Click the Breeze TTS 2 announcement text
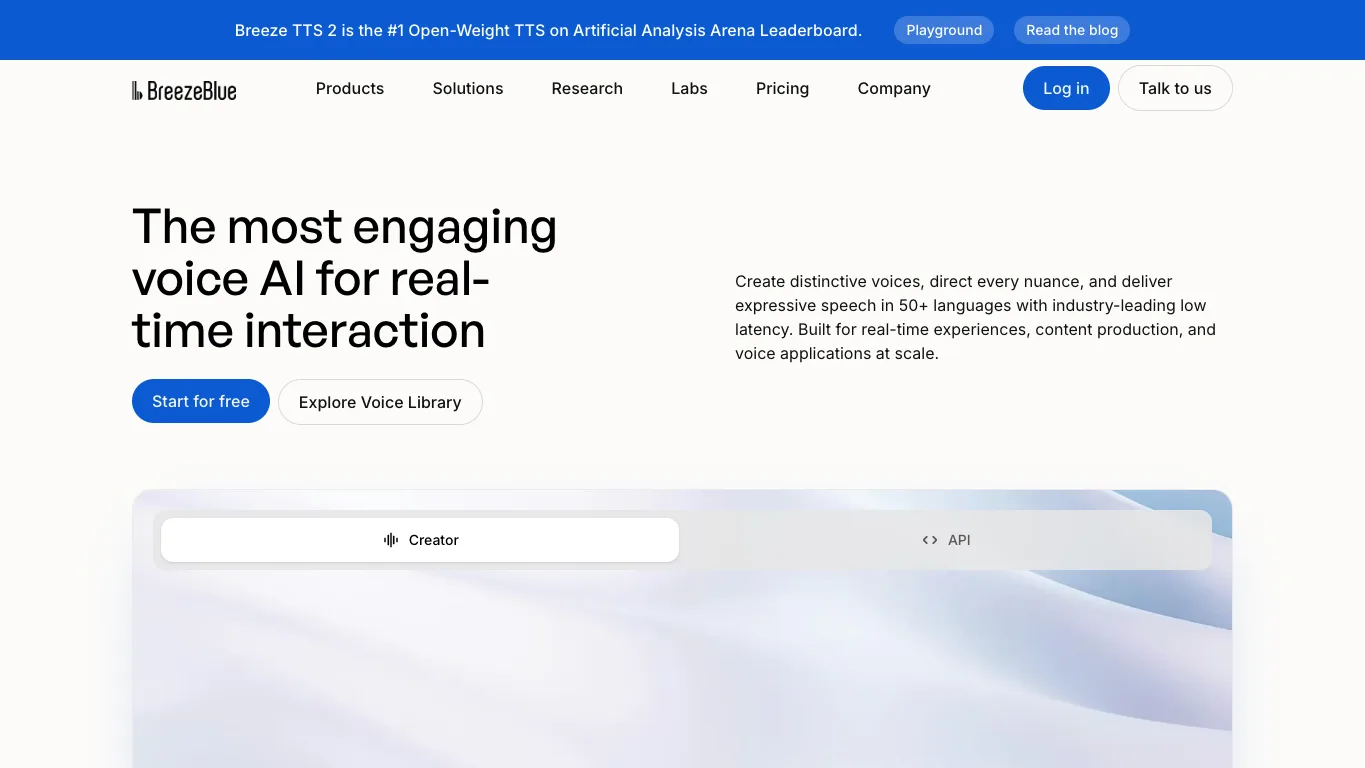The height and width of the screenshot is (768, 1365). point(548,30)
